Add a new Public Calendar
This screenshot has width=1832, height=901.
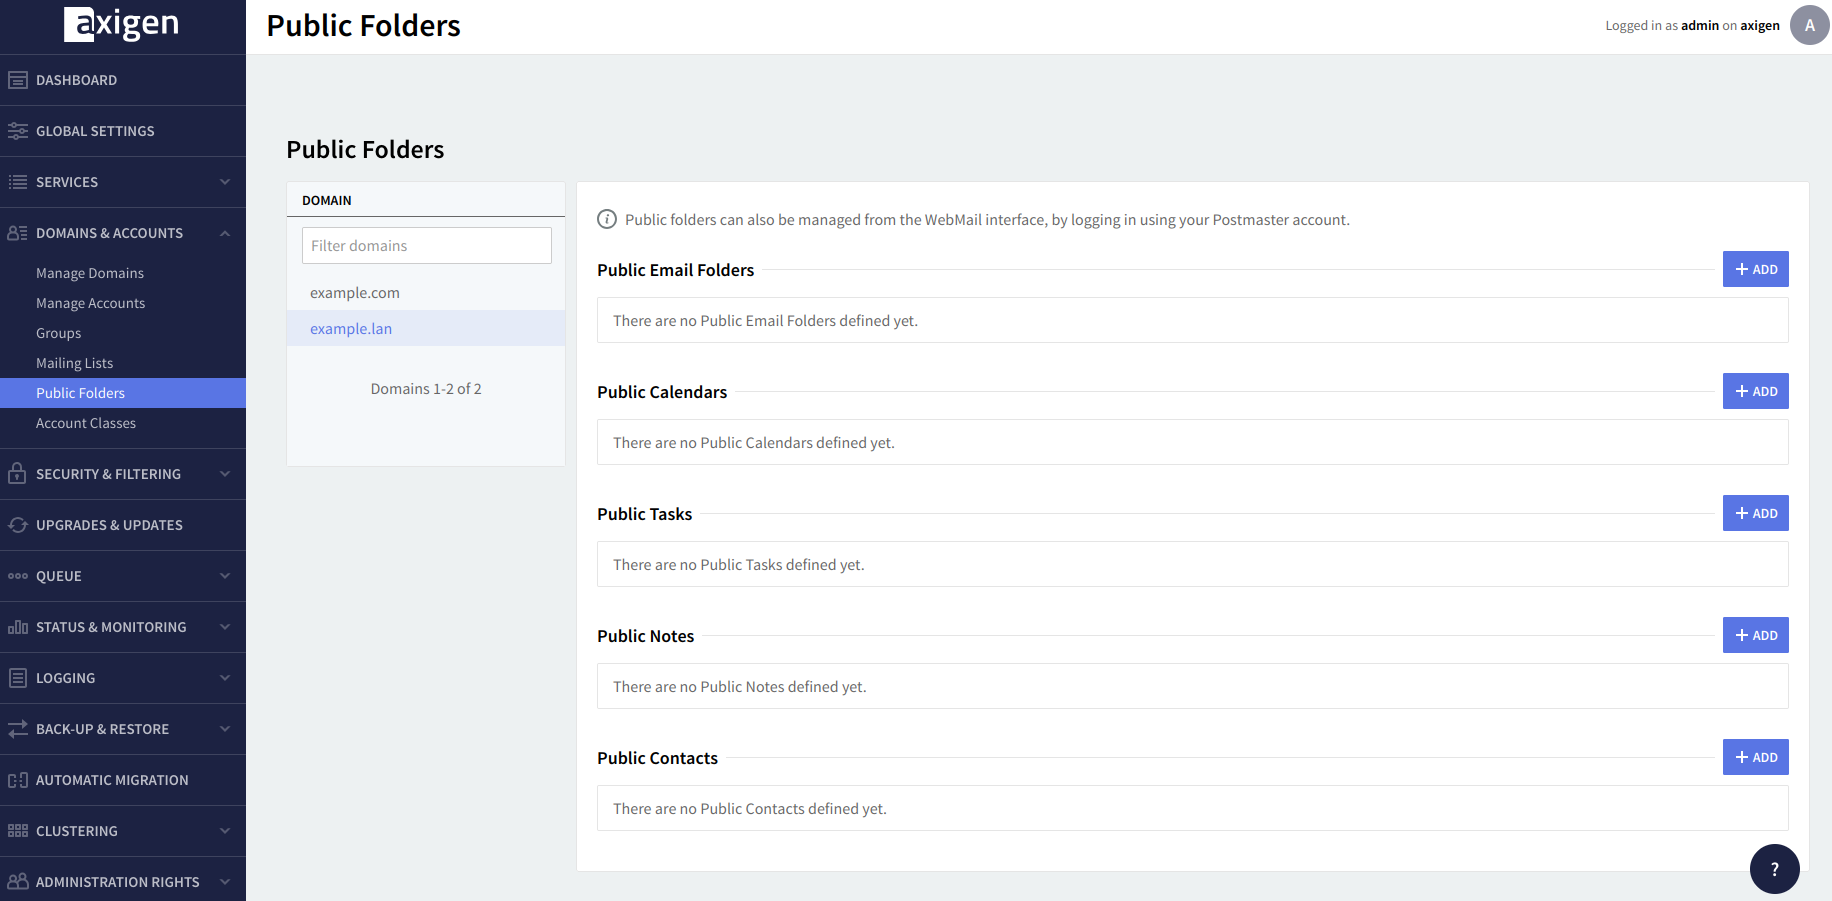pyautogui.click(x=1755, y=391)
